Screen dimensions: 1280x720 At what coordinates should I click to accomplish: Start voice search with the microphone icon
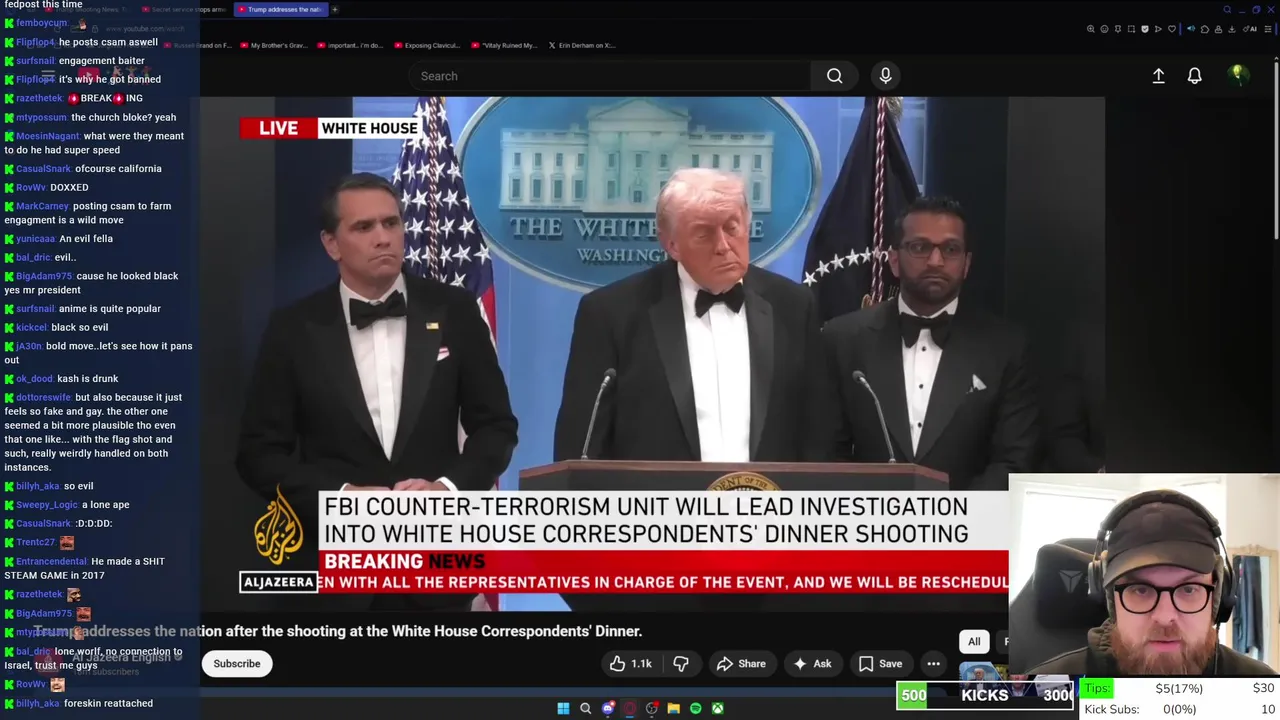point(885,76)
